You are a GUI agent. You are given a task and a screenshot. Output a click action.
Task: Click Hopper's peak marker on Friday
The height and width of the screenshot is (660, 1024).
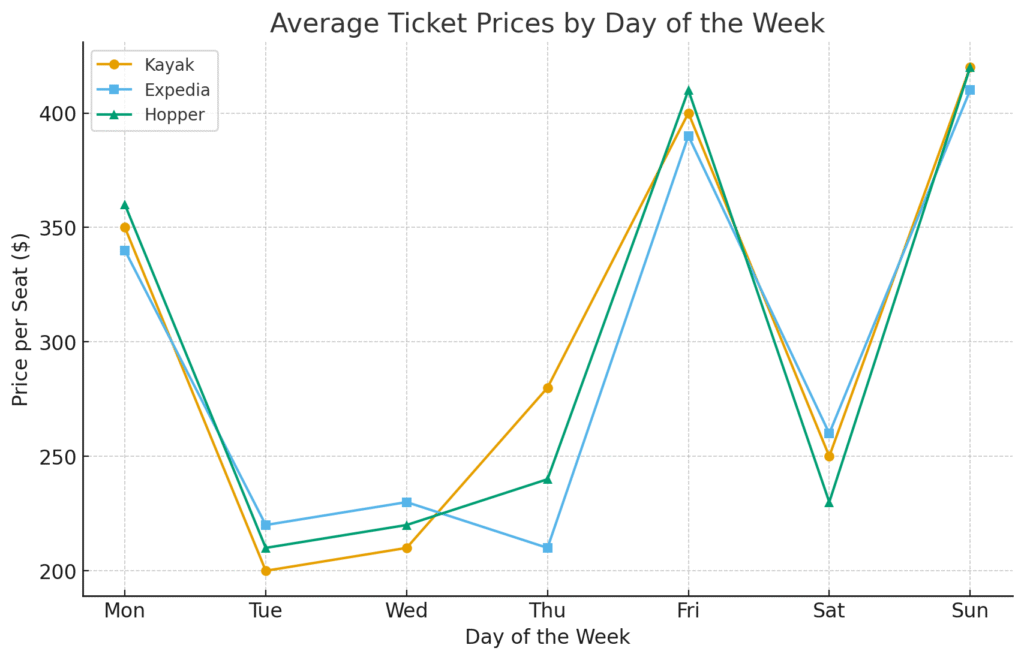688,91
